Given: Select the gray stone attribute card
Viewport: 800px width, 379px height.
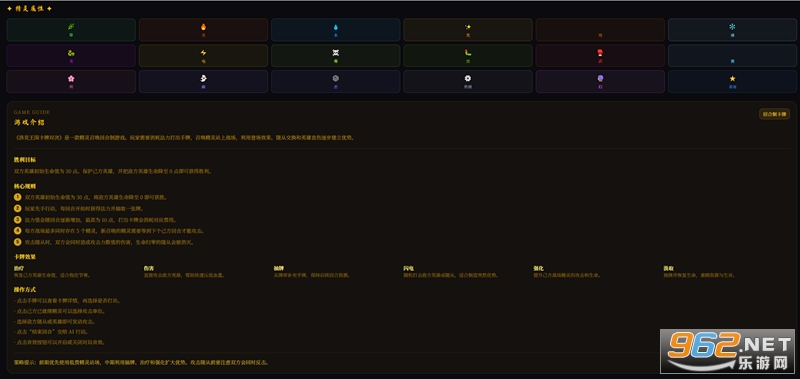Looking at the screenshot, I should [x=335, y=82].
